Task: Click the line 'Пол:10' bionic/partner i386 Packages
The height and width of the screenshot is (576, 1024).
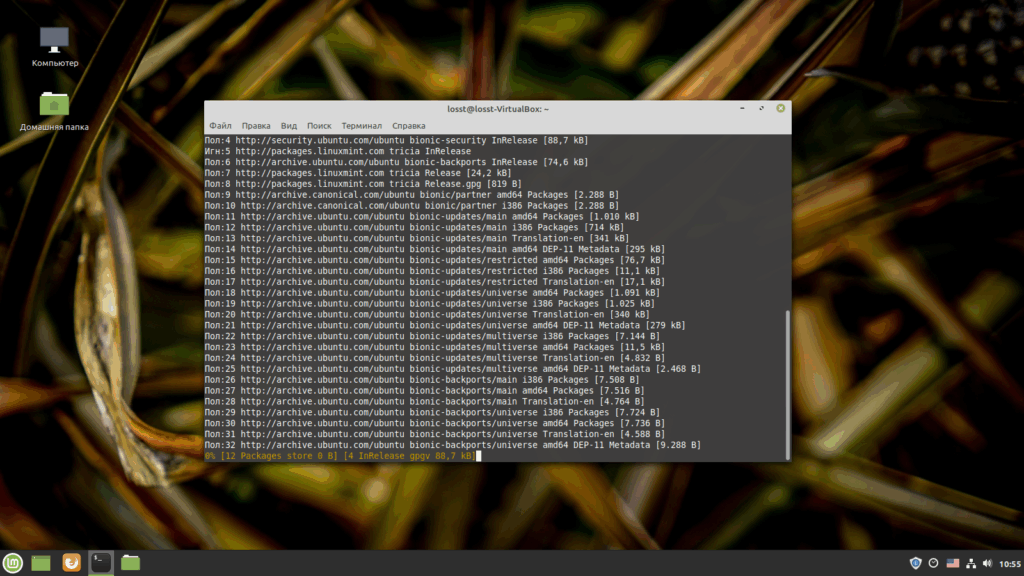Action: (411, 206)
